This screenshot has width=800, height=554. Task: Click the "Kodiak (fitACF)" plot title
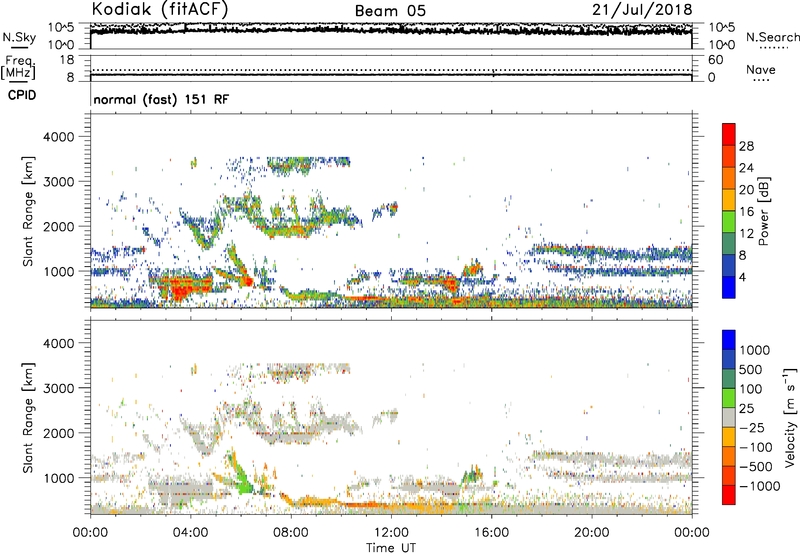[160, 10]
